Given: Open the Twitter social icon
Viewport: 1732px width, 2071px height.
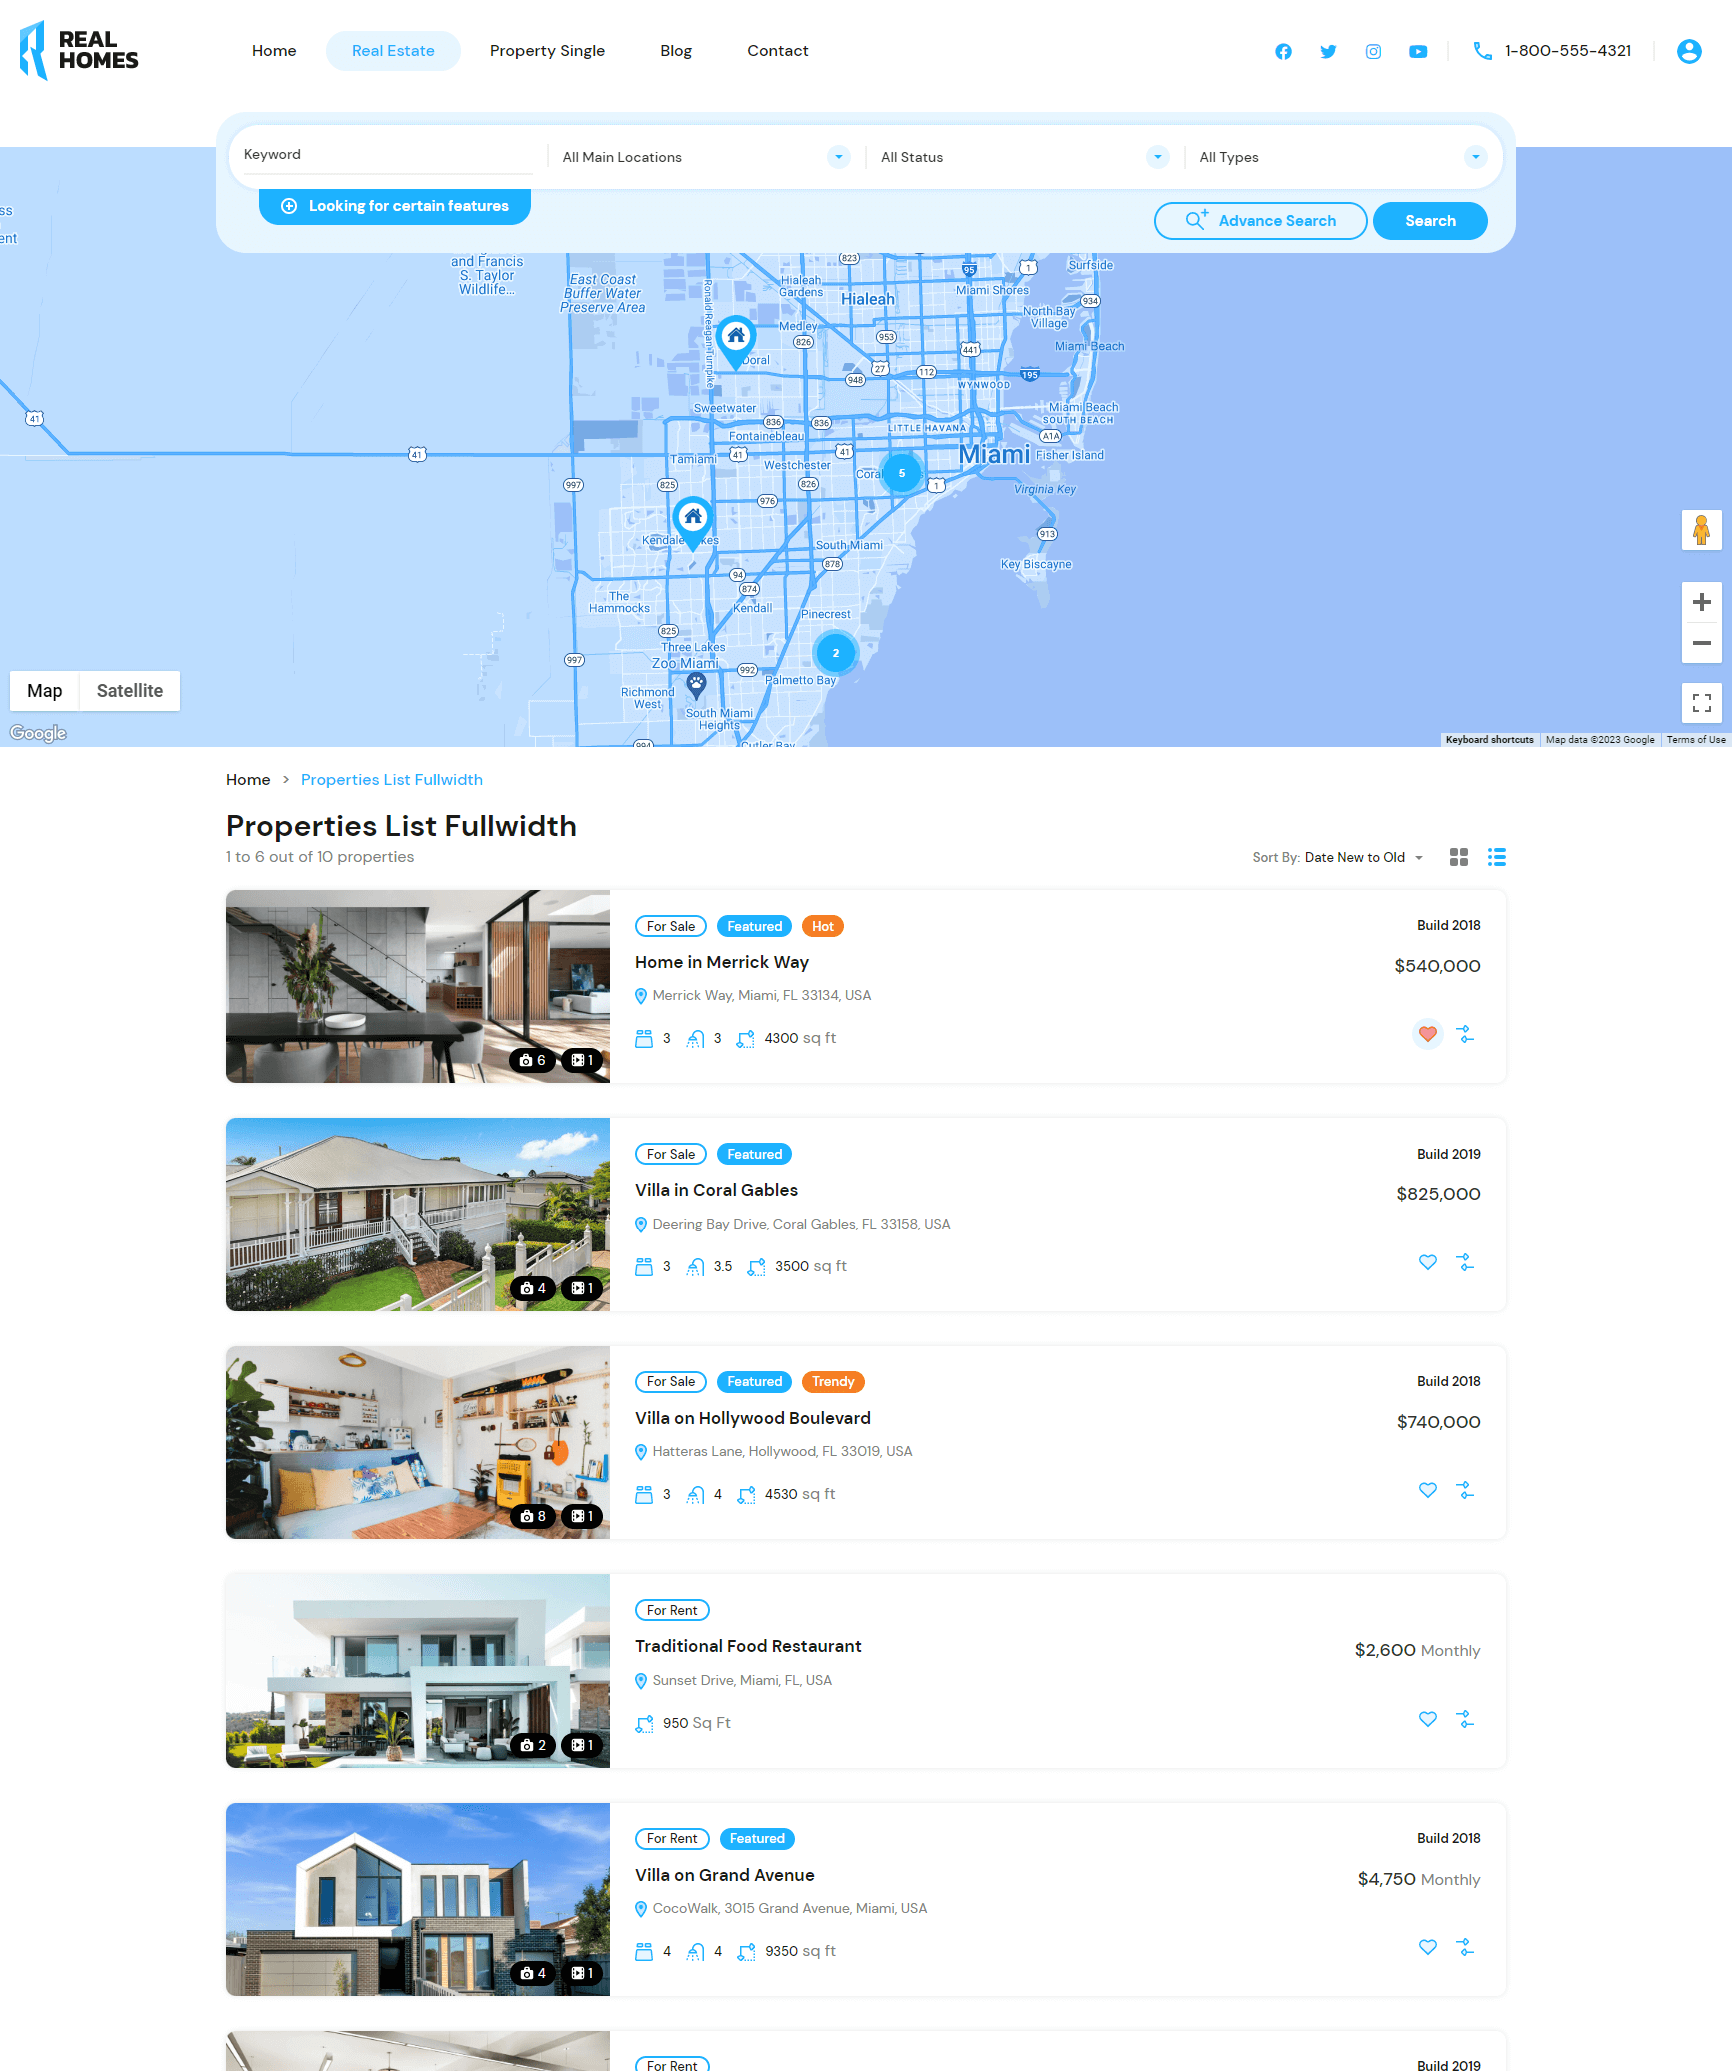Looking at the screenshot, I should click(1328, 51).
